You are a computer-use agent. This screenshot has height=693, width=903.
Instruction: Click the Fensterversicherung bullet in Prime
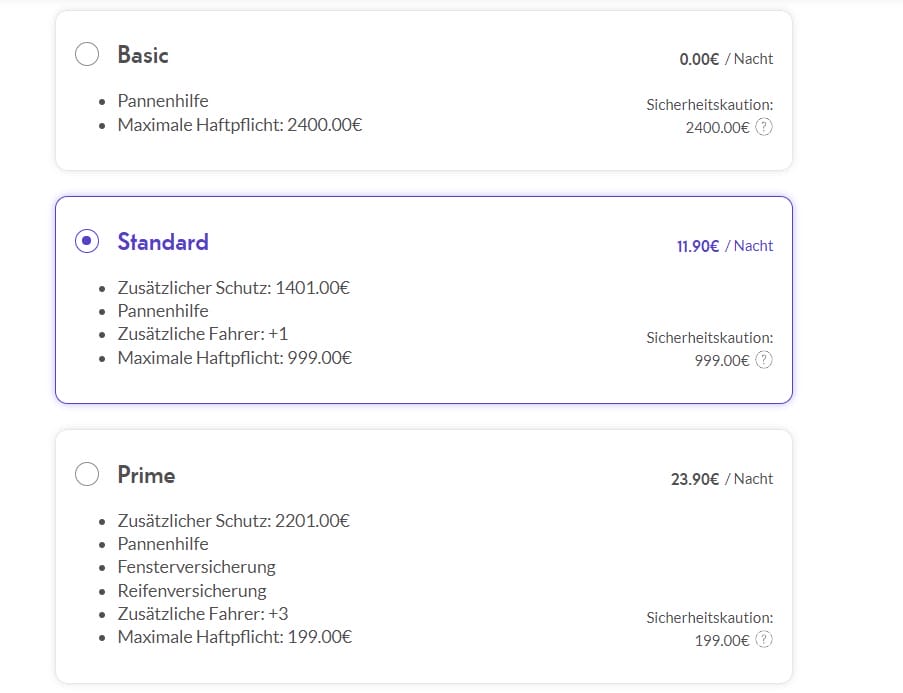pyautogui.click(x=196, y=567)
